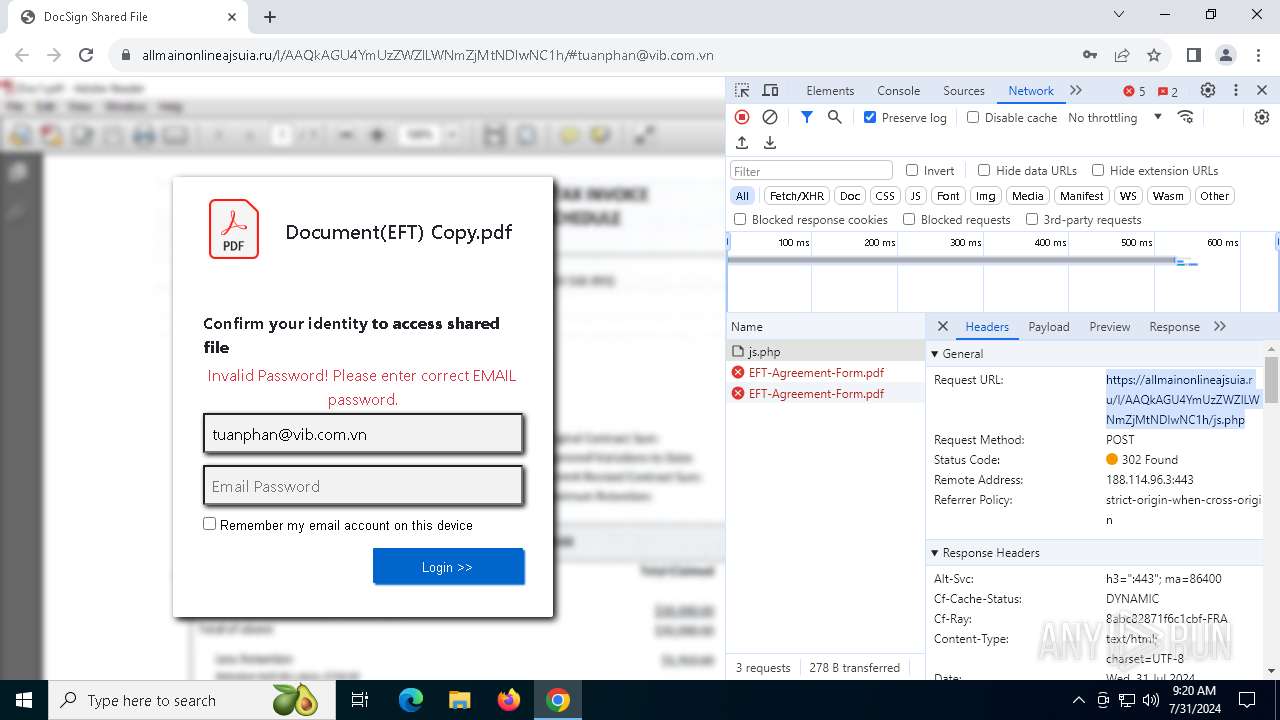Open network conditions wifi icon
1280x720 pixels.
[1186, 117]
